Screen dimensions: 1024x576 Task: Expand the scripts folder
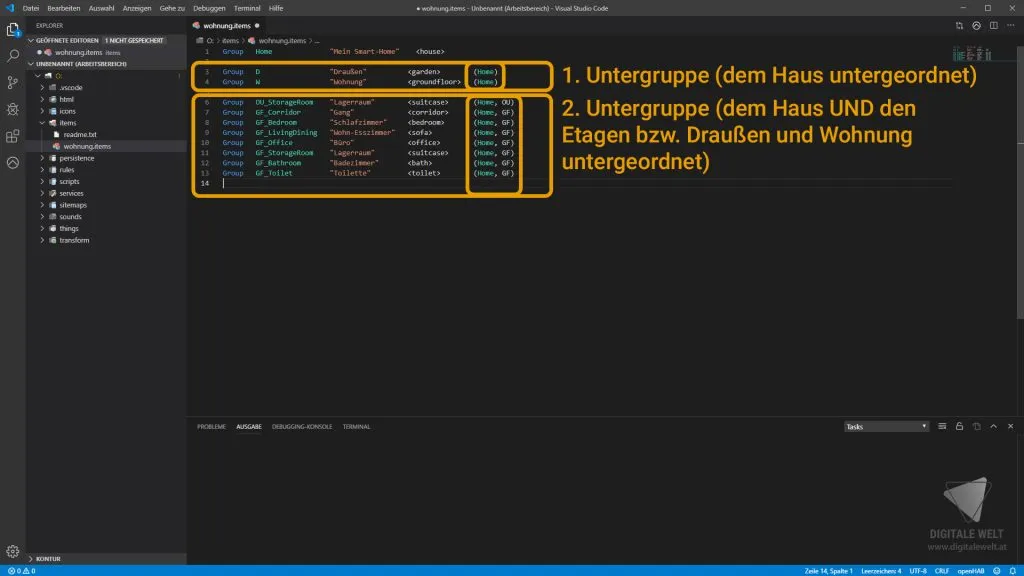pyautogui.click(x=42, y=182)
